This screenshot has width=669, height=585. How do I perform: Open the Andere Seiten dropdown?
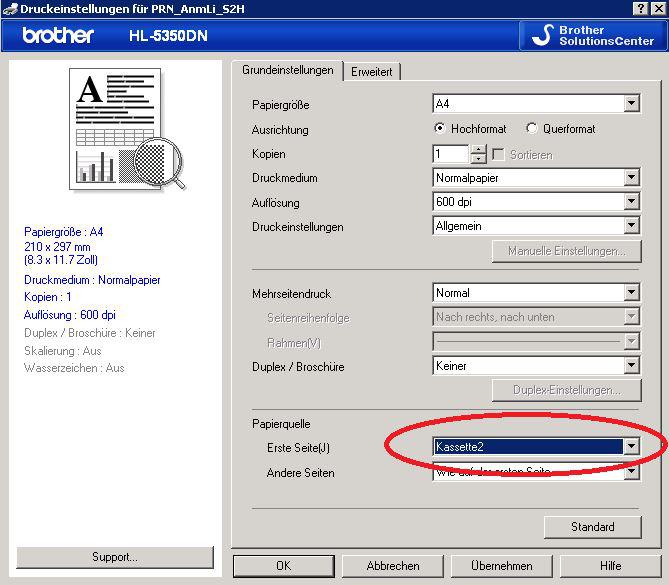tap(536, 472)
